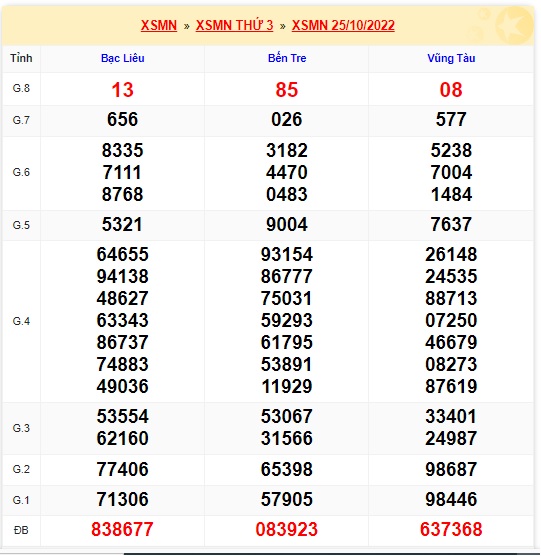Select the G.4 row label
This screenshot has height=556, width=541.
(x=21, y=321)
